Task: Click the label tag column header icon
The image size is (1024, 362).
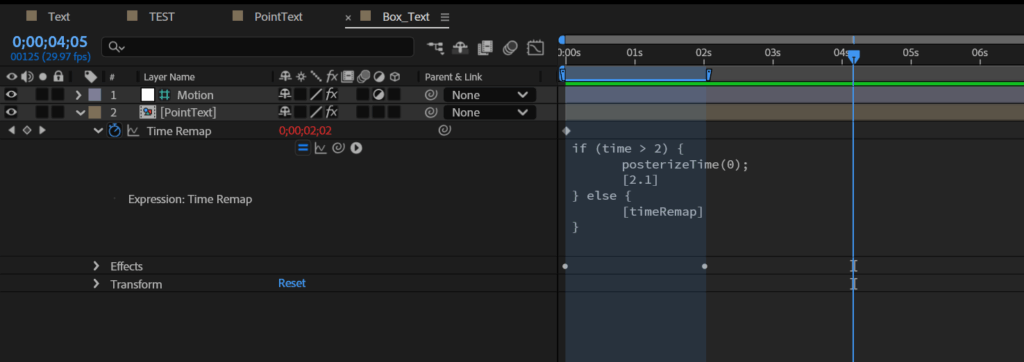Action: click(x=90, y=76)
